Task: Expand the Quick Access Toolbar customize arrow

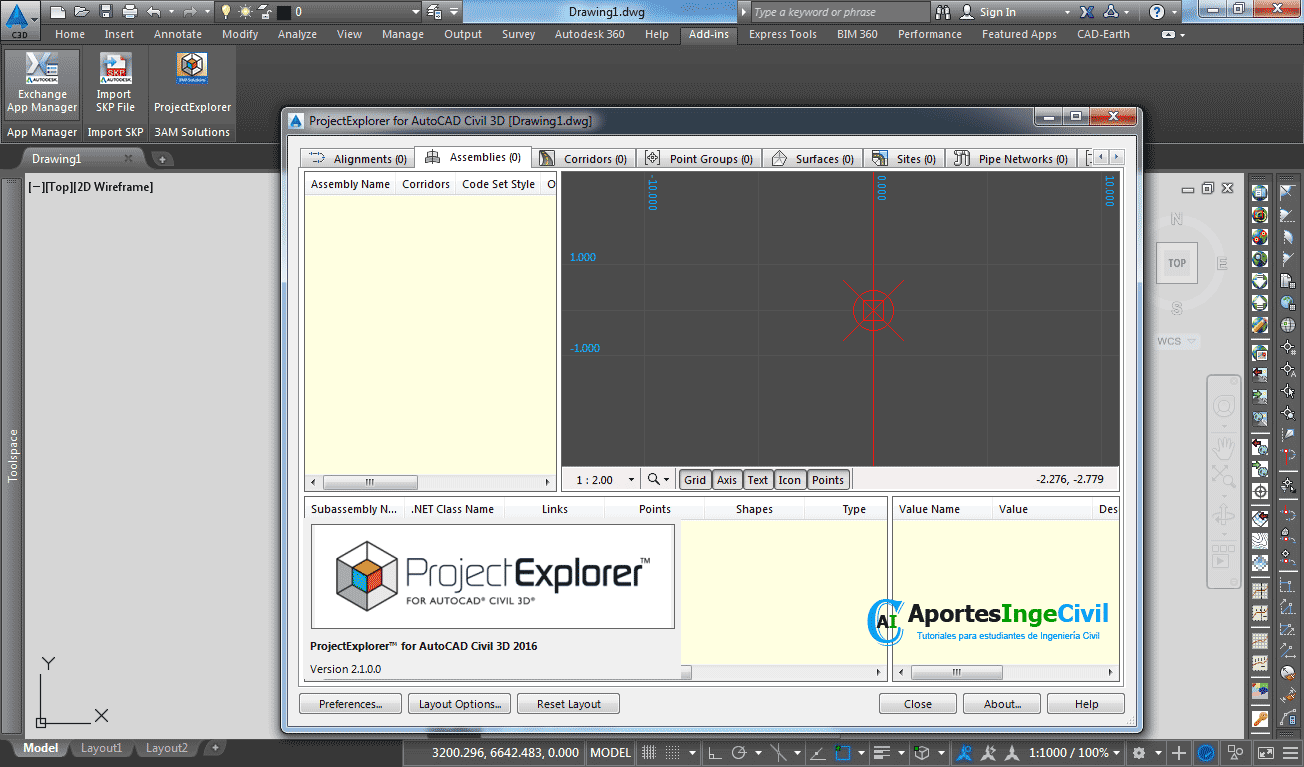Action: tap(454, 12)
